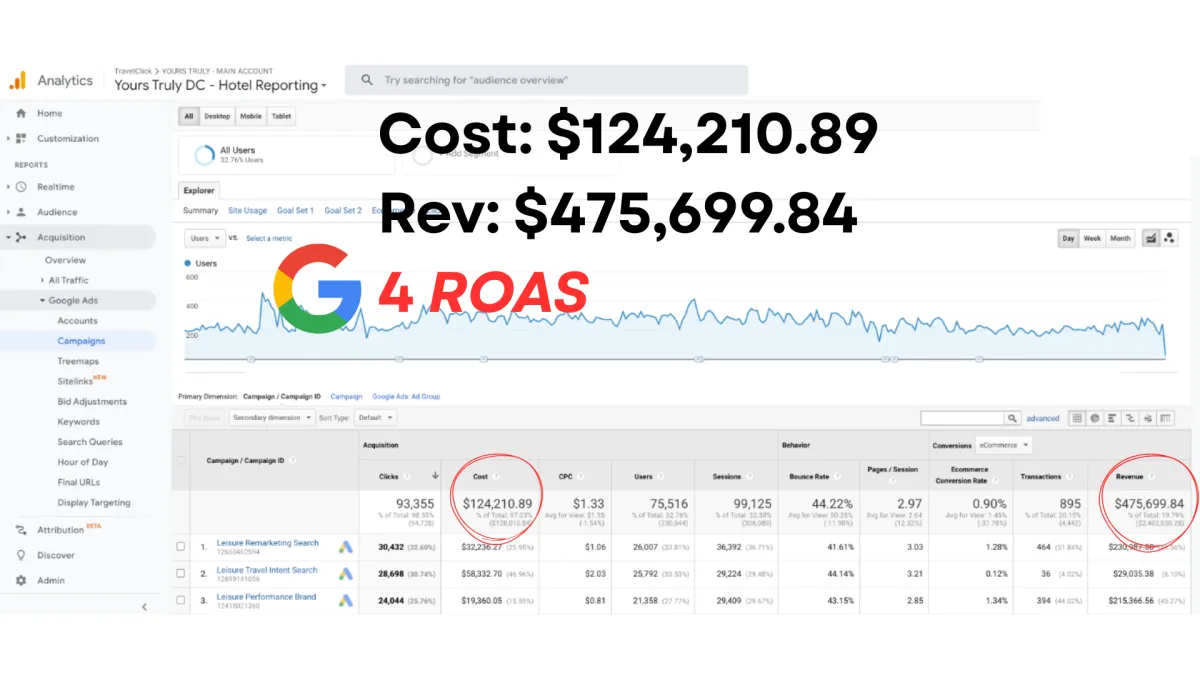Open Leisure Remarketing Search campaign link

click(x=267, y=543)
